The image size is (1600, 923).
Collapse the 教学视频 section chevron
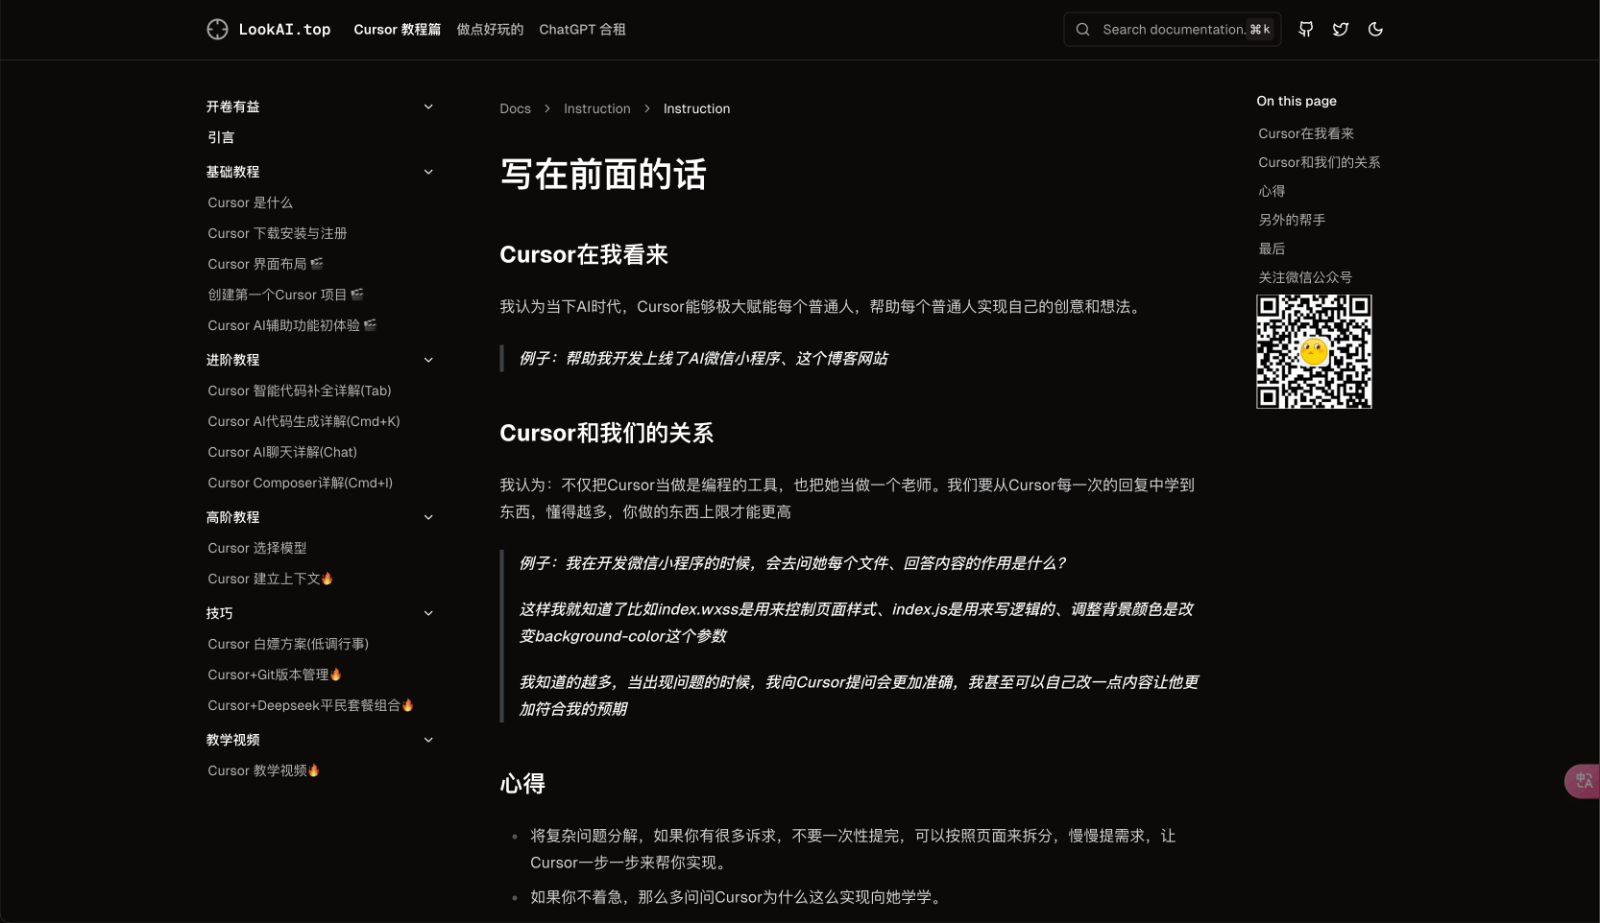coord(428,740)
